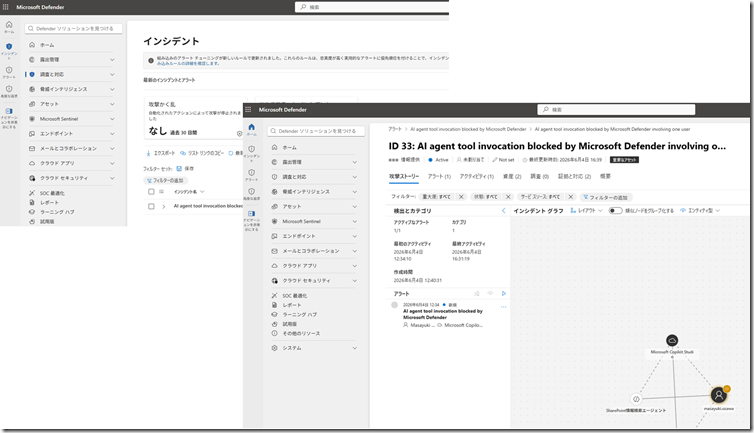Switch to the アクティビティ (1) tab
Image resolution: width=754 pixels, height=433 pixels.
(x=477, y=177)
